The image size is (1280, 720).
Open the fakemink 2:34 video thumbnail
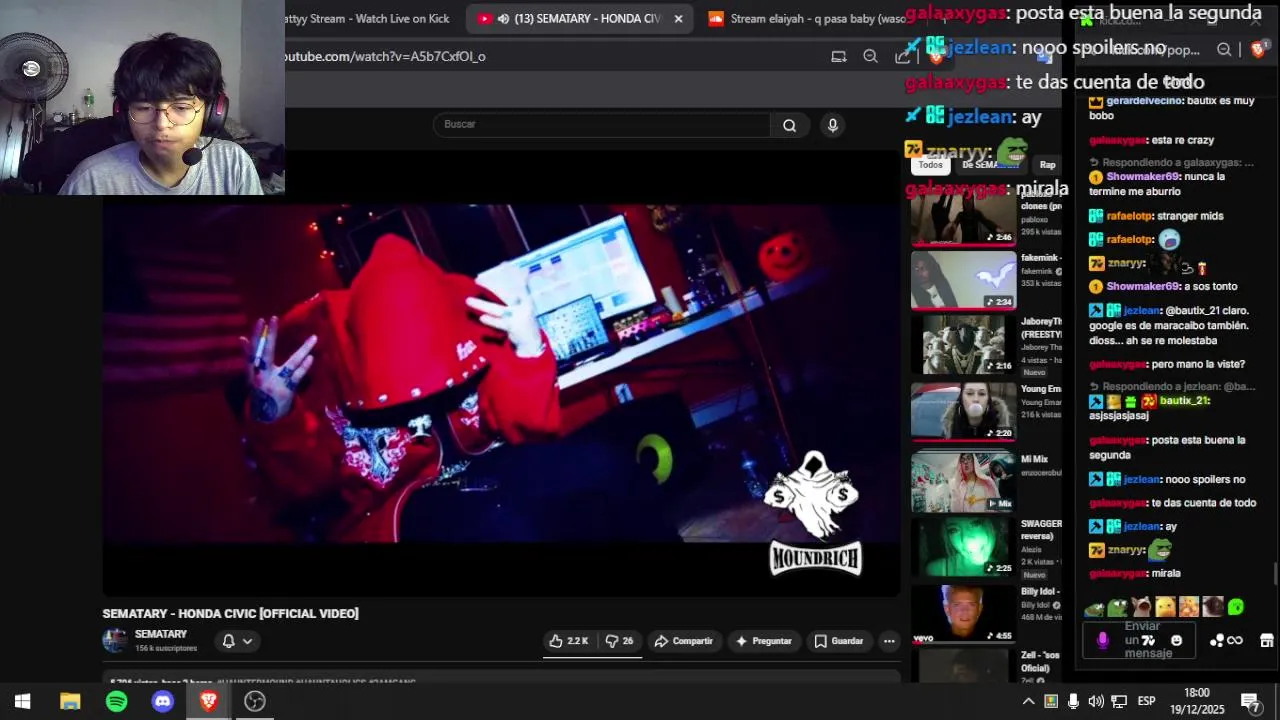pyautogui.click(x=963, y=280)
